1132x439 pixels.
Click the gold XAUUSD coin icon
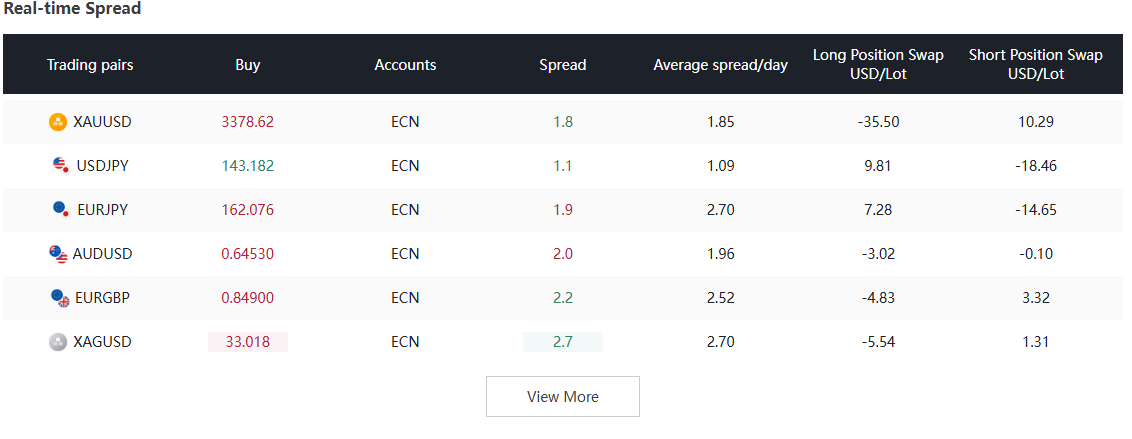click(x=58, y=122)
